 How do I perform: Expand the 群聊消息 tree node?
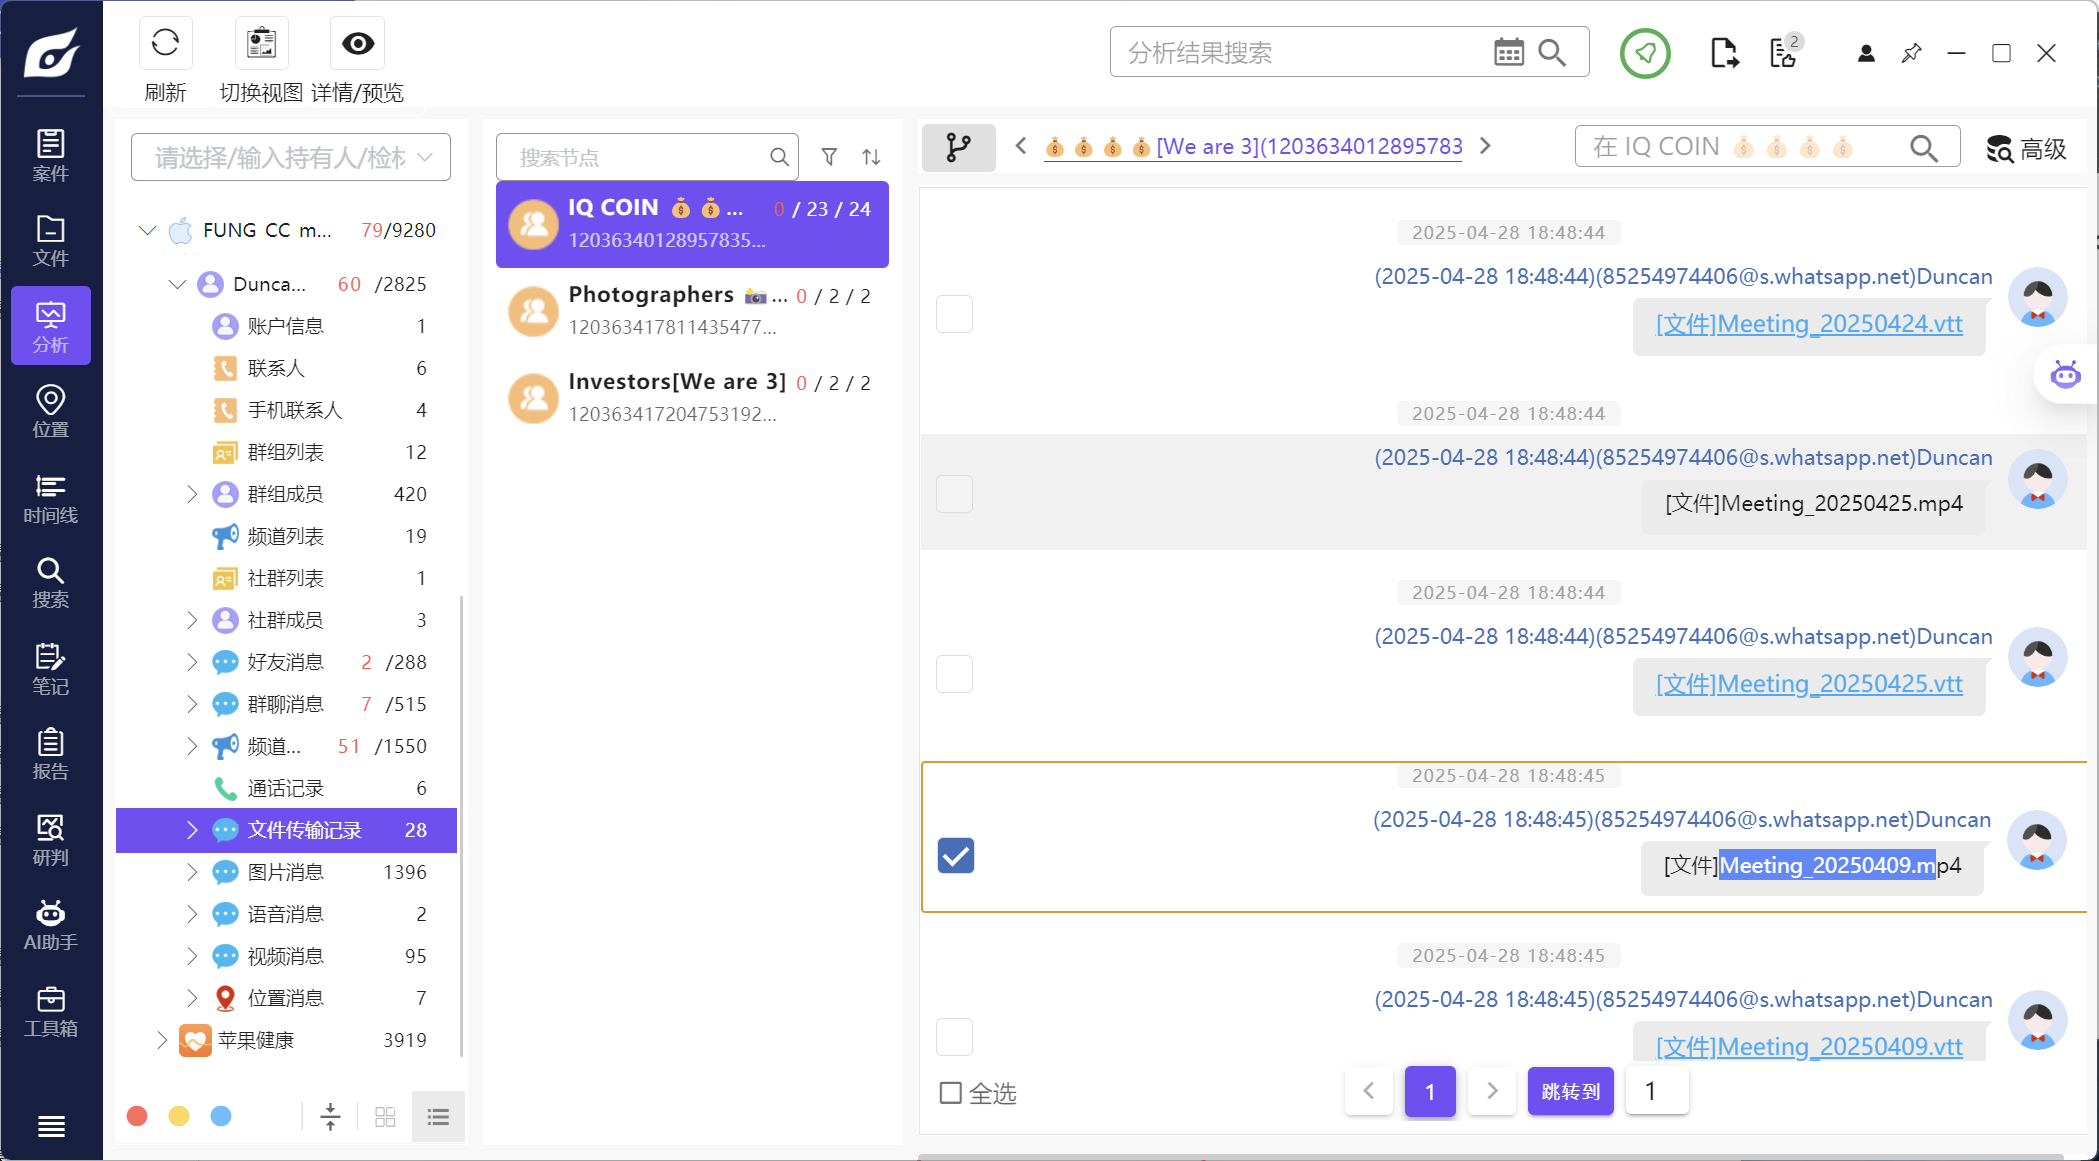tap(192, 704)
